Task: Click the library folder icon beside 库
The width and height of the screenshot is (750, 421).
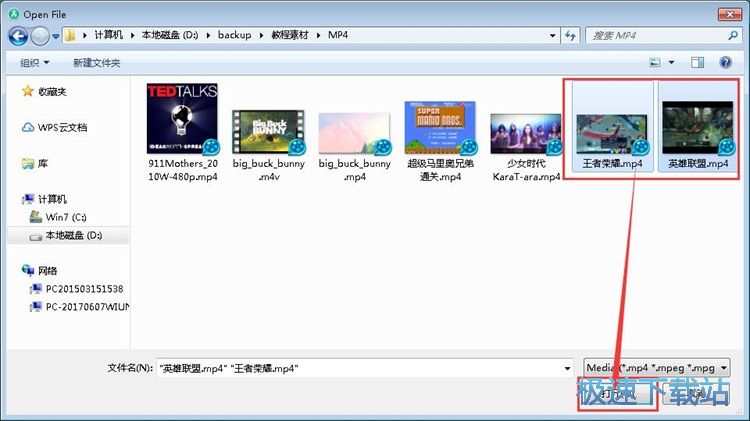Action: pos(28,164)
